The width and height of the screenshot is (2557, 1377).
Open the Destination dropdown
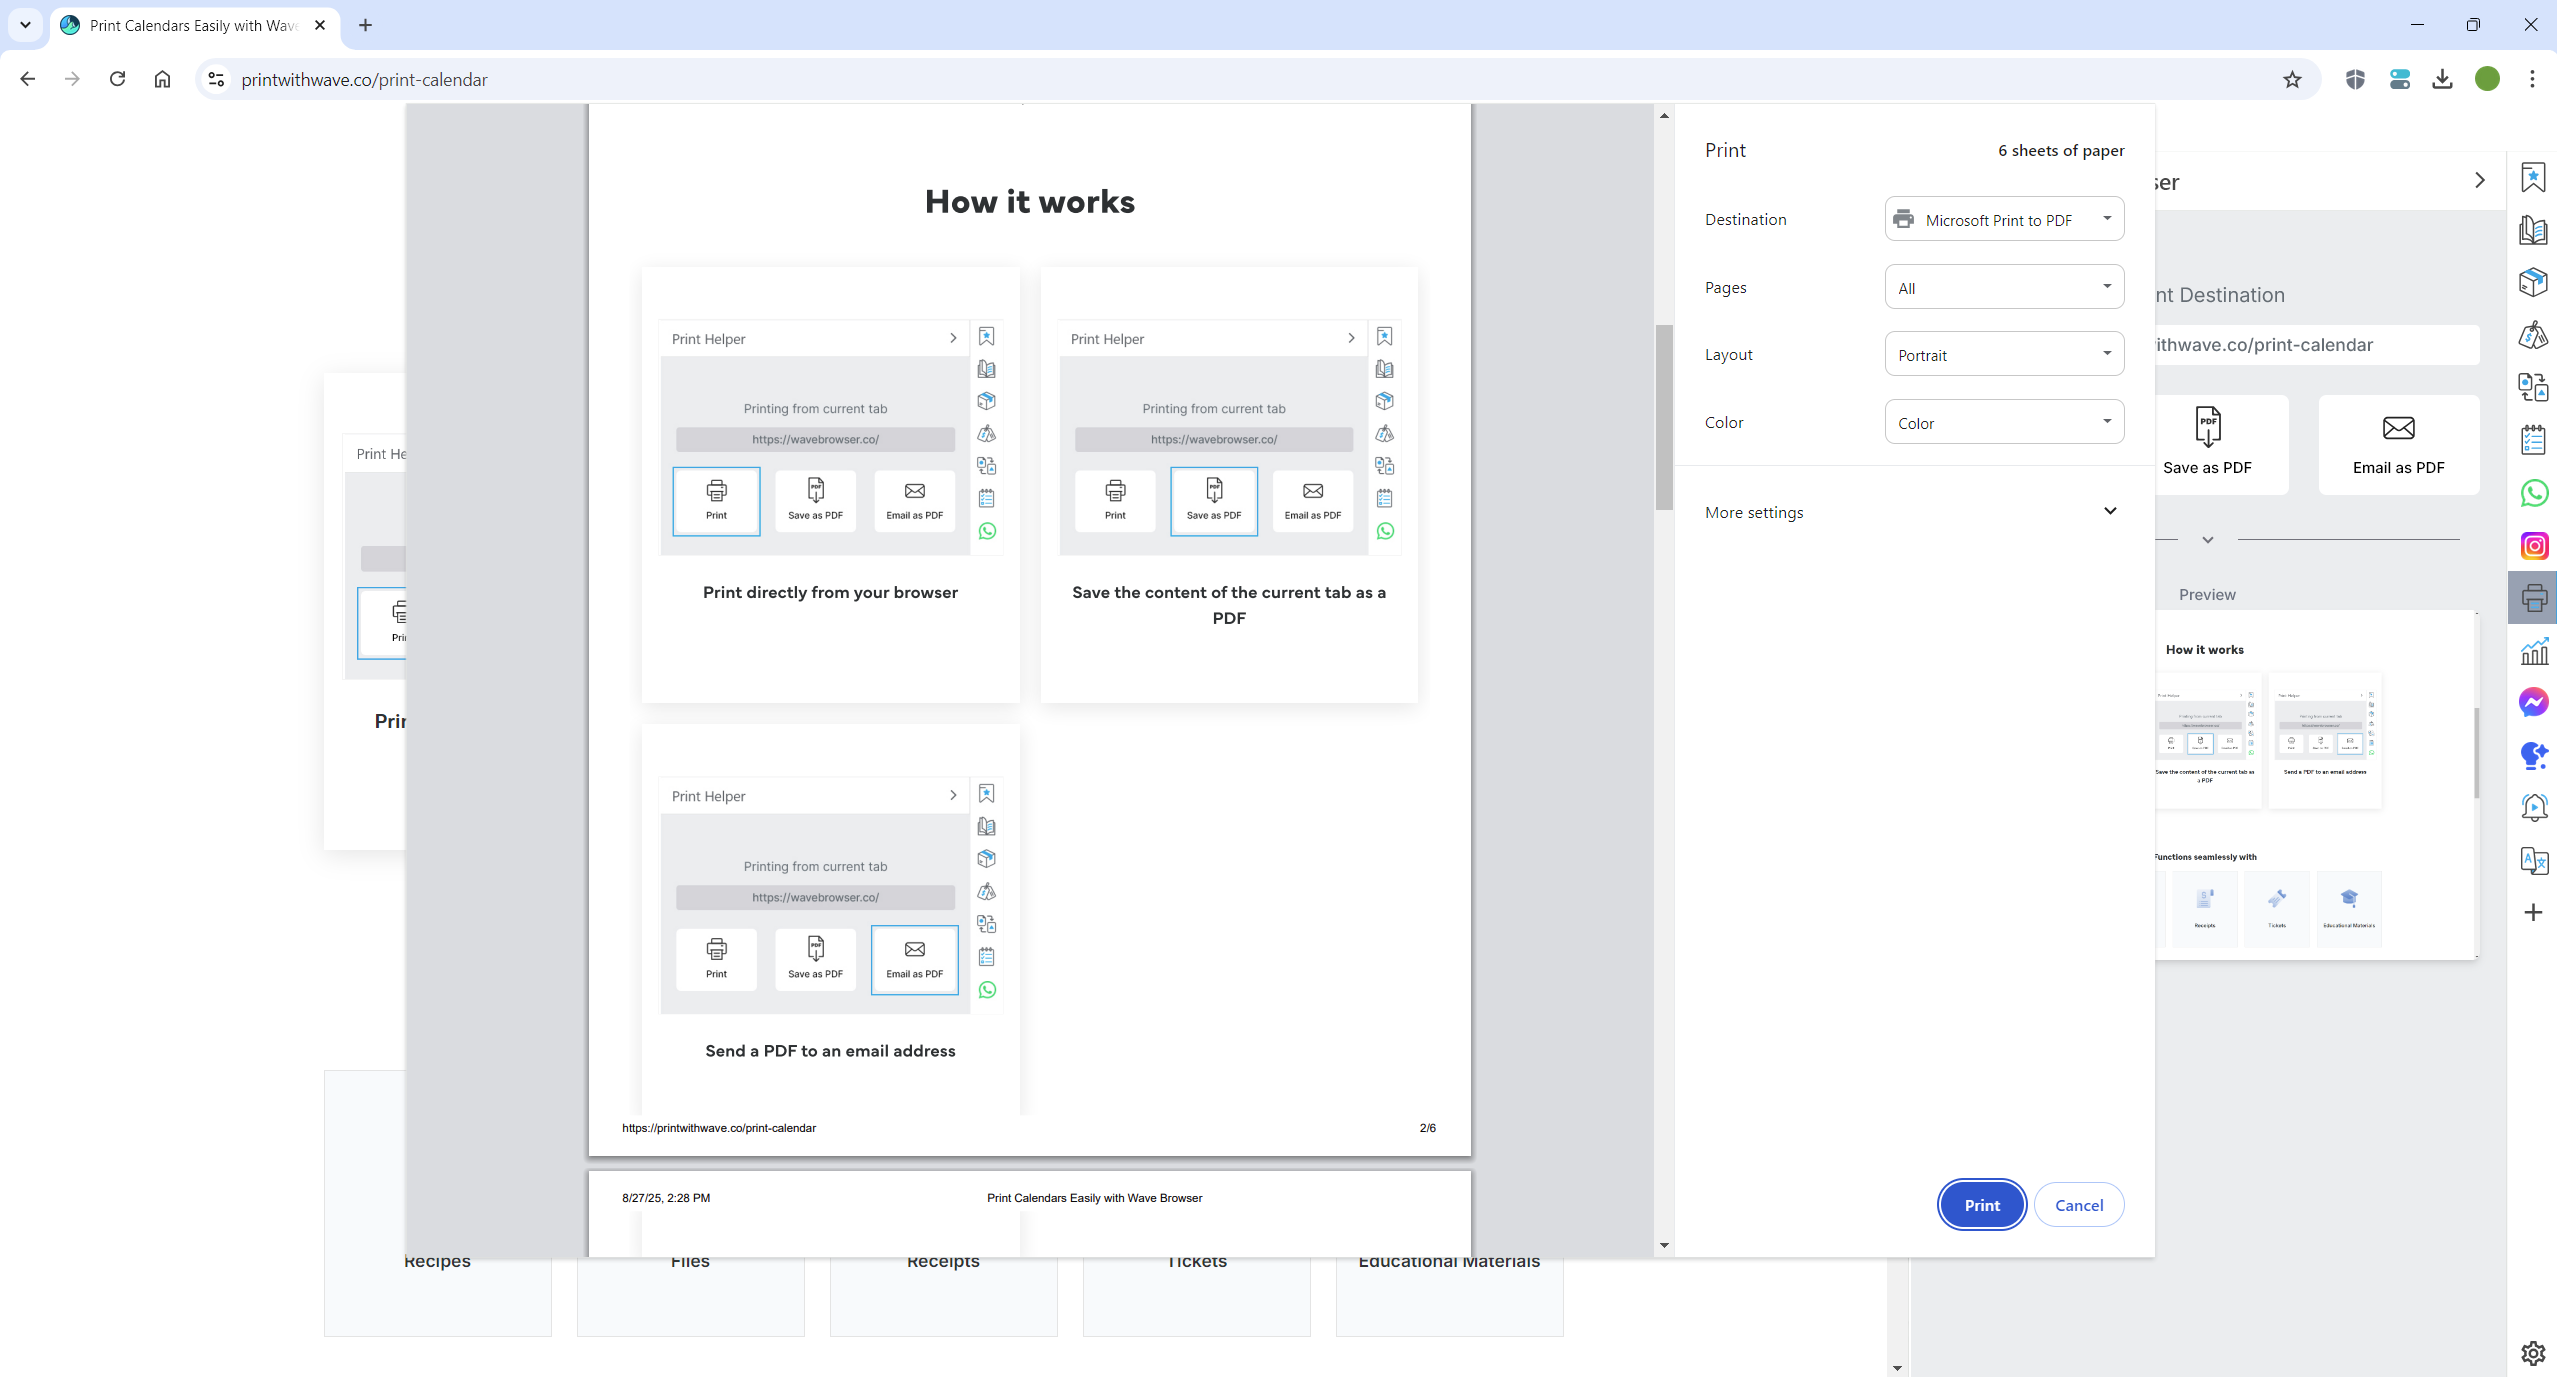2004,220
